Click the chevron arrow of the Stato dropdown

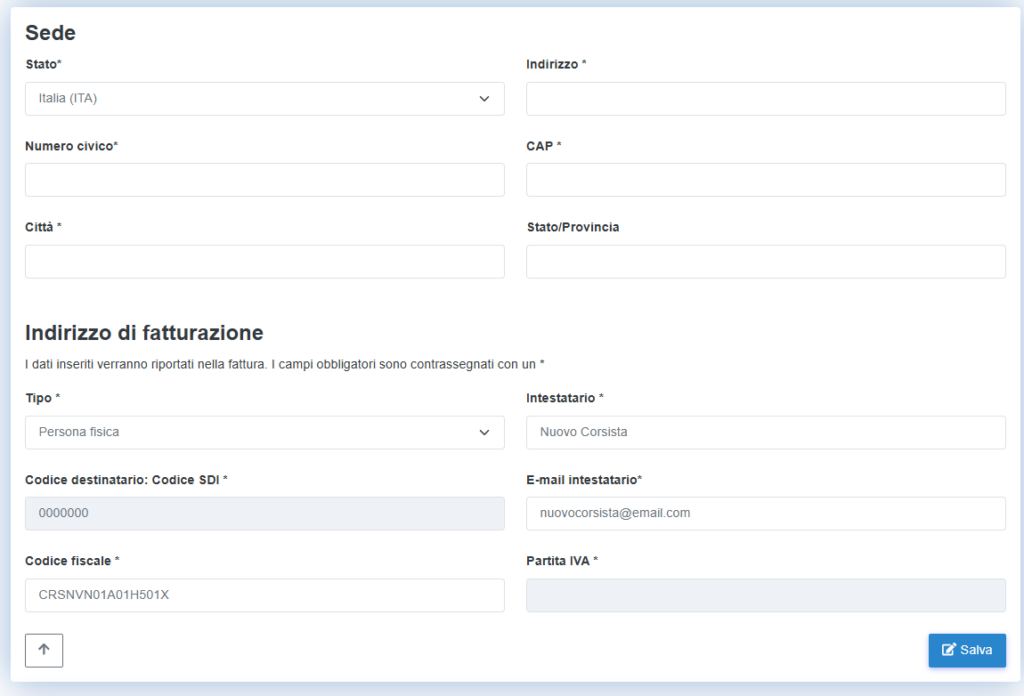coord(484,99)
